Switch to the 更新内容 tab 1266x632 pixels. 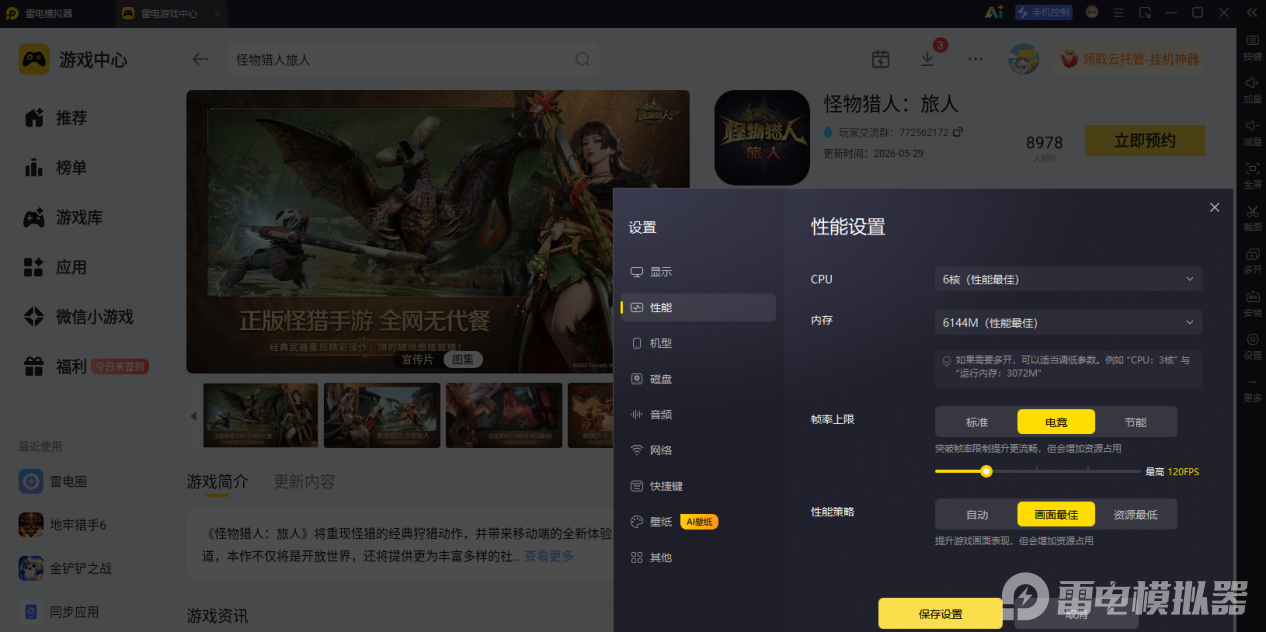point(304,481)
